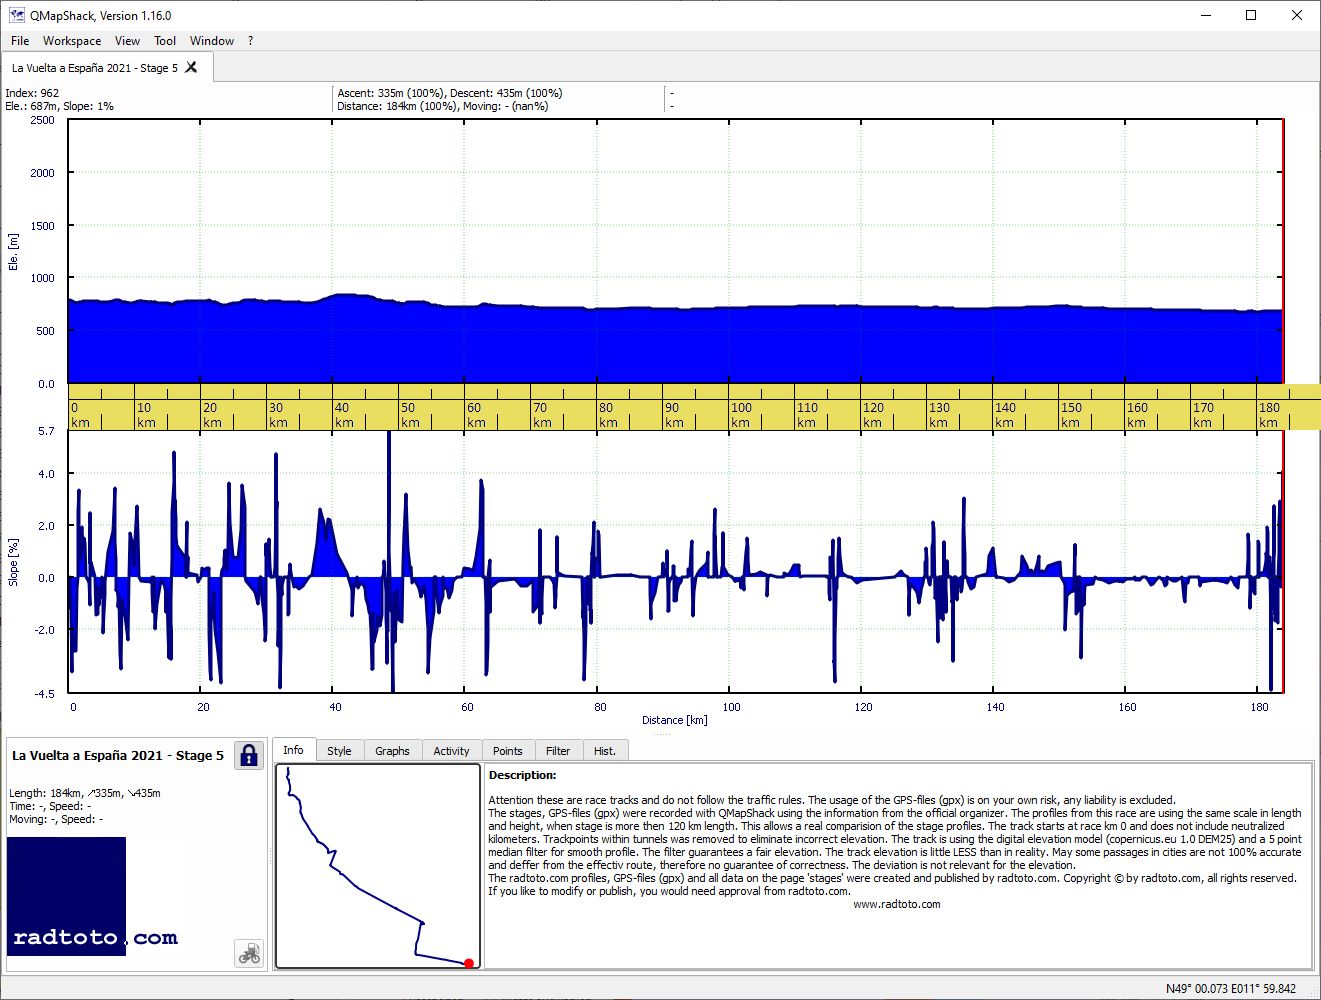The height and width of the screenshot is (1000, 1321).
Task: Switch to the Activity tab
Action: 451,751
